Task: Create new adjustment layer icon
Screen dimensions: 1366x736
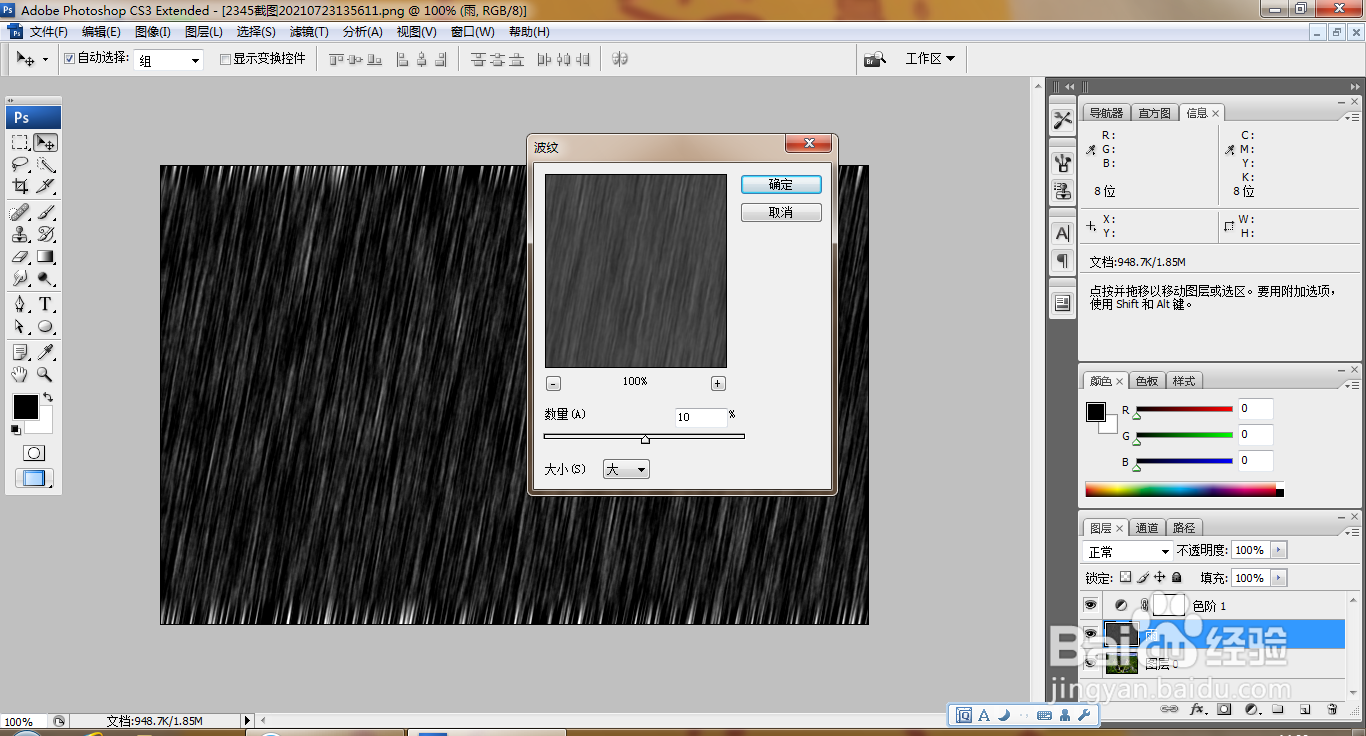Action: tap(1251, 709)
